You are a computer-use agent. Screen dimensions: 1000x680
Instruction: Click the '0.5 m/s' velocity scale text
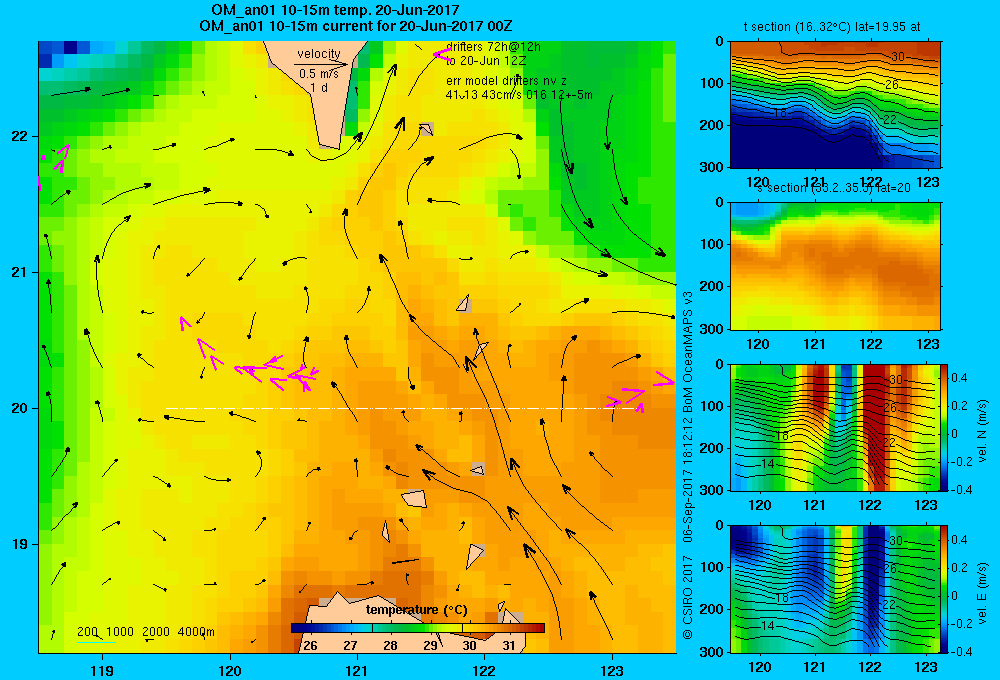click(319, 74)
